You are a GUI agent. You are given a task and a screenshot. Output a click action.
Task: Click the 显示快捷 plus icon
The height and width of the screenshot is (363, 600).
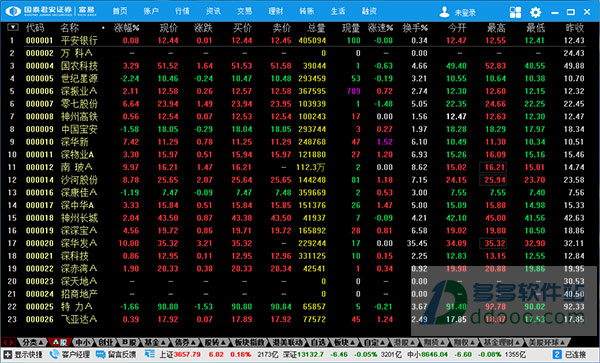(8, 354)
